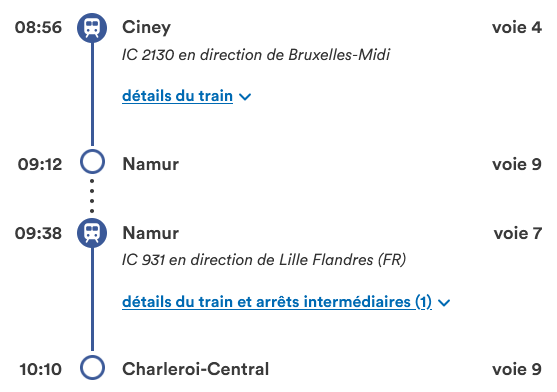Click the "voie 4" platform label for Ciney
The height and width of the screenshot is (392, 557).
click(x=517, y=28)
